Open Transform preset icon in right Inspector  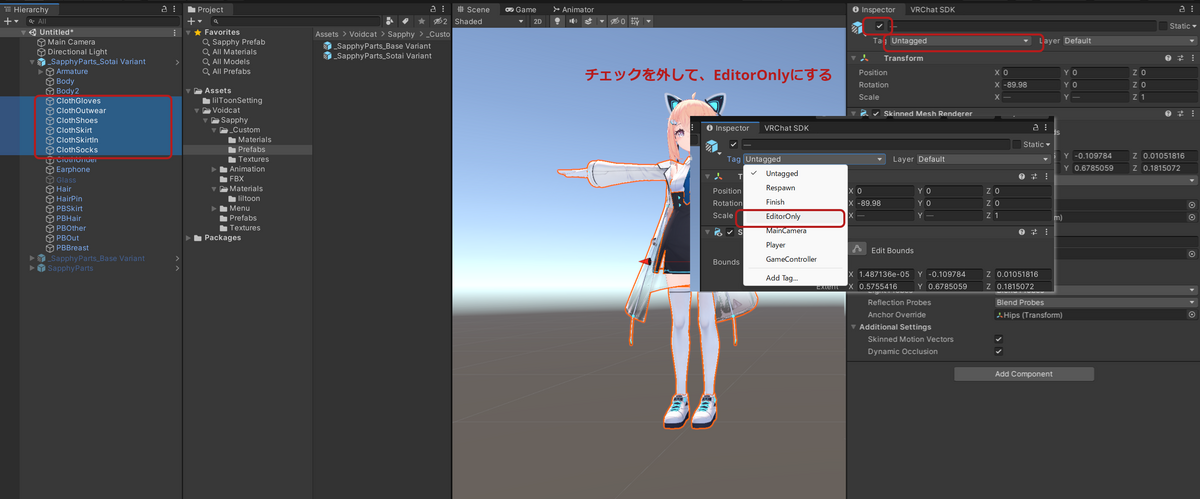coord(1180,58)
